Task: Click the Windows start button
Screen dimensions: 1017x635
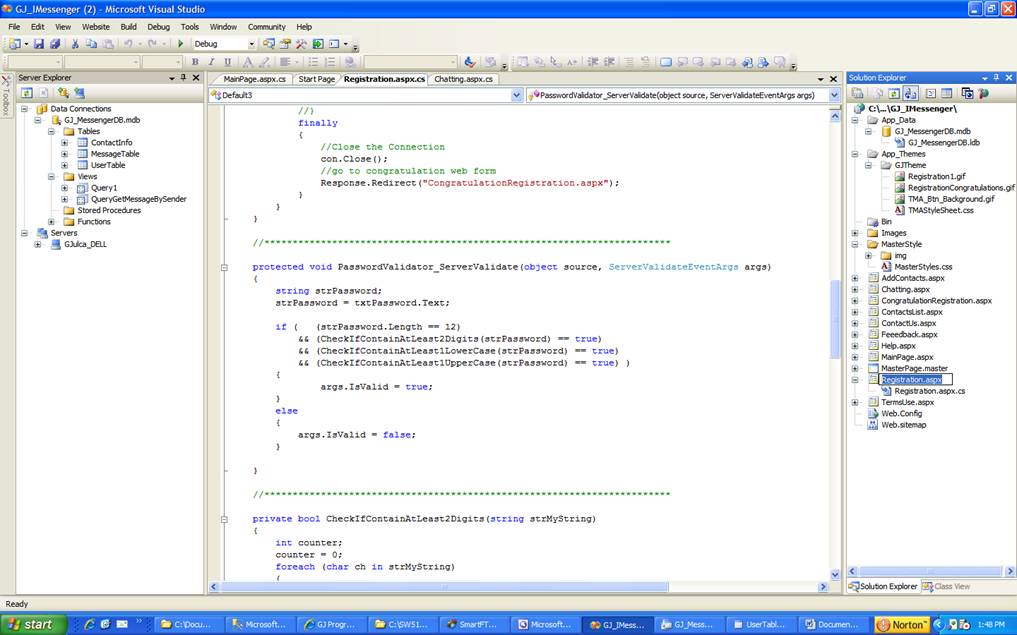Action: coord(34,624)
